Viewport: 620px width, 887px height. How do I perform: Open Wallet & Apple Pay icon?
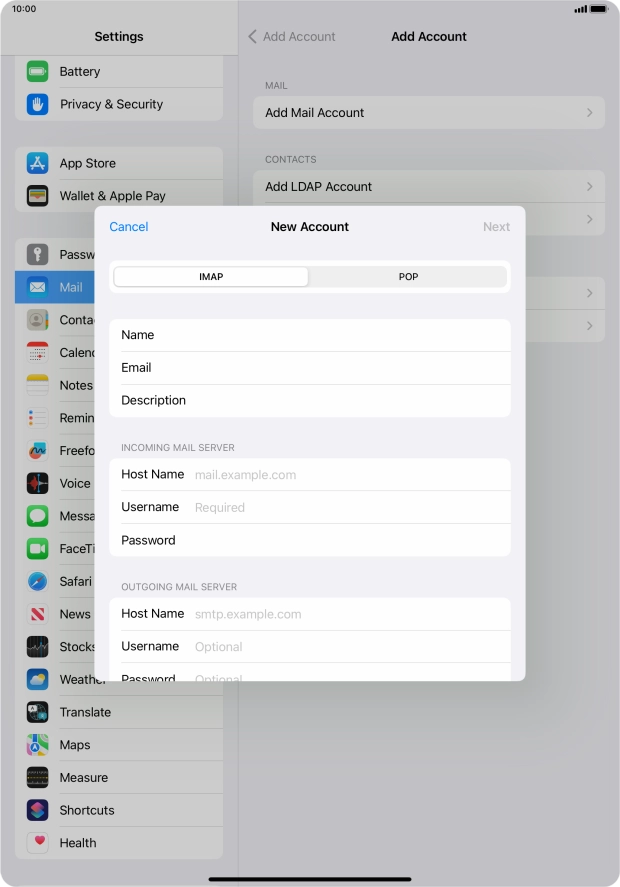[38, 196]
